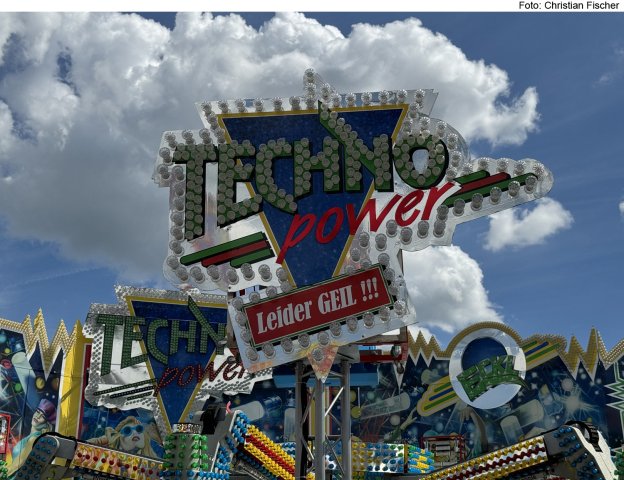Viewport: 624px width, 480px height.
Task: Select the smaller Techno Power sign on left
Action: [160, 350]
